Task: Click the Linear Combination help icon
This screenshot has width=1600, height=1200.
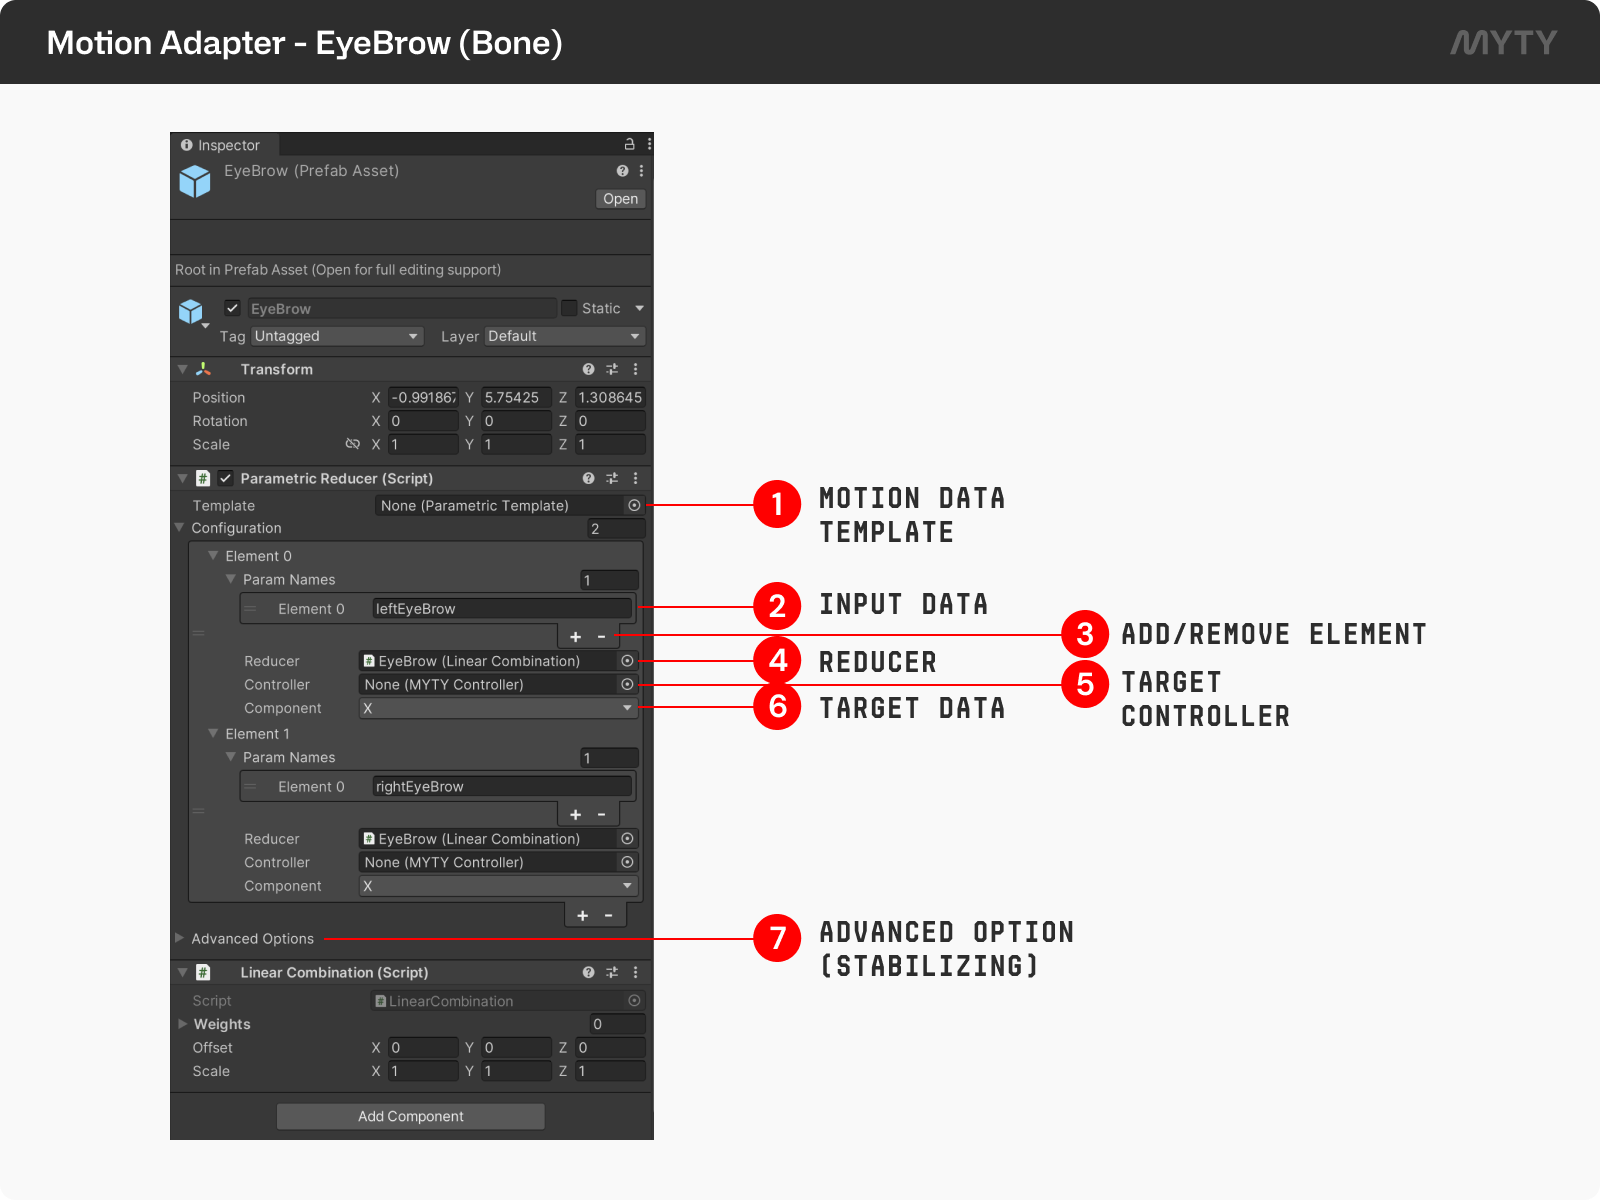Action: (x=588, y=972)
